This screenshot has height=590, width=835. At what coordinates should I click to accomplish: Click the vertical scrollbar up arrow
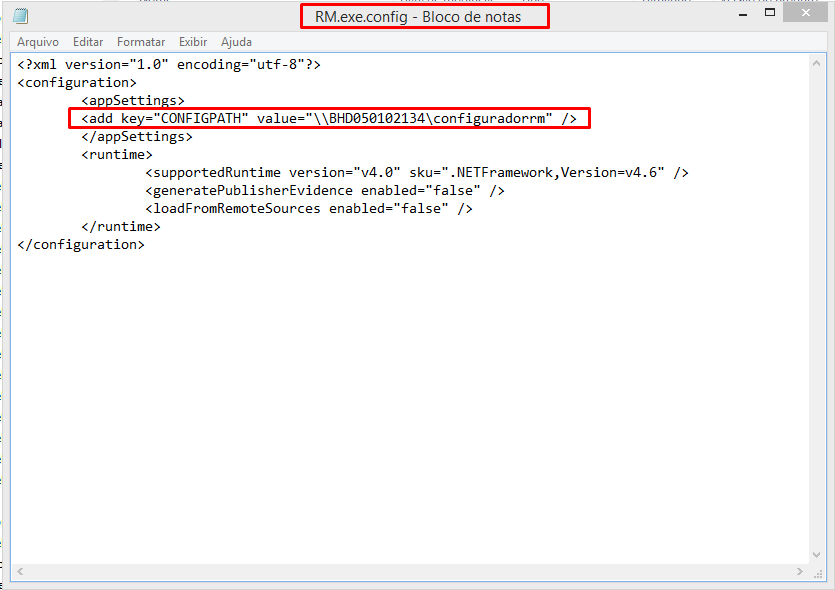pos(816,63)
